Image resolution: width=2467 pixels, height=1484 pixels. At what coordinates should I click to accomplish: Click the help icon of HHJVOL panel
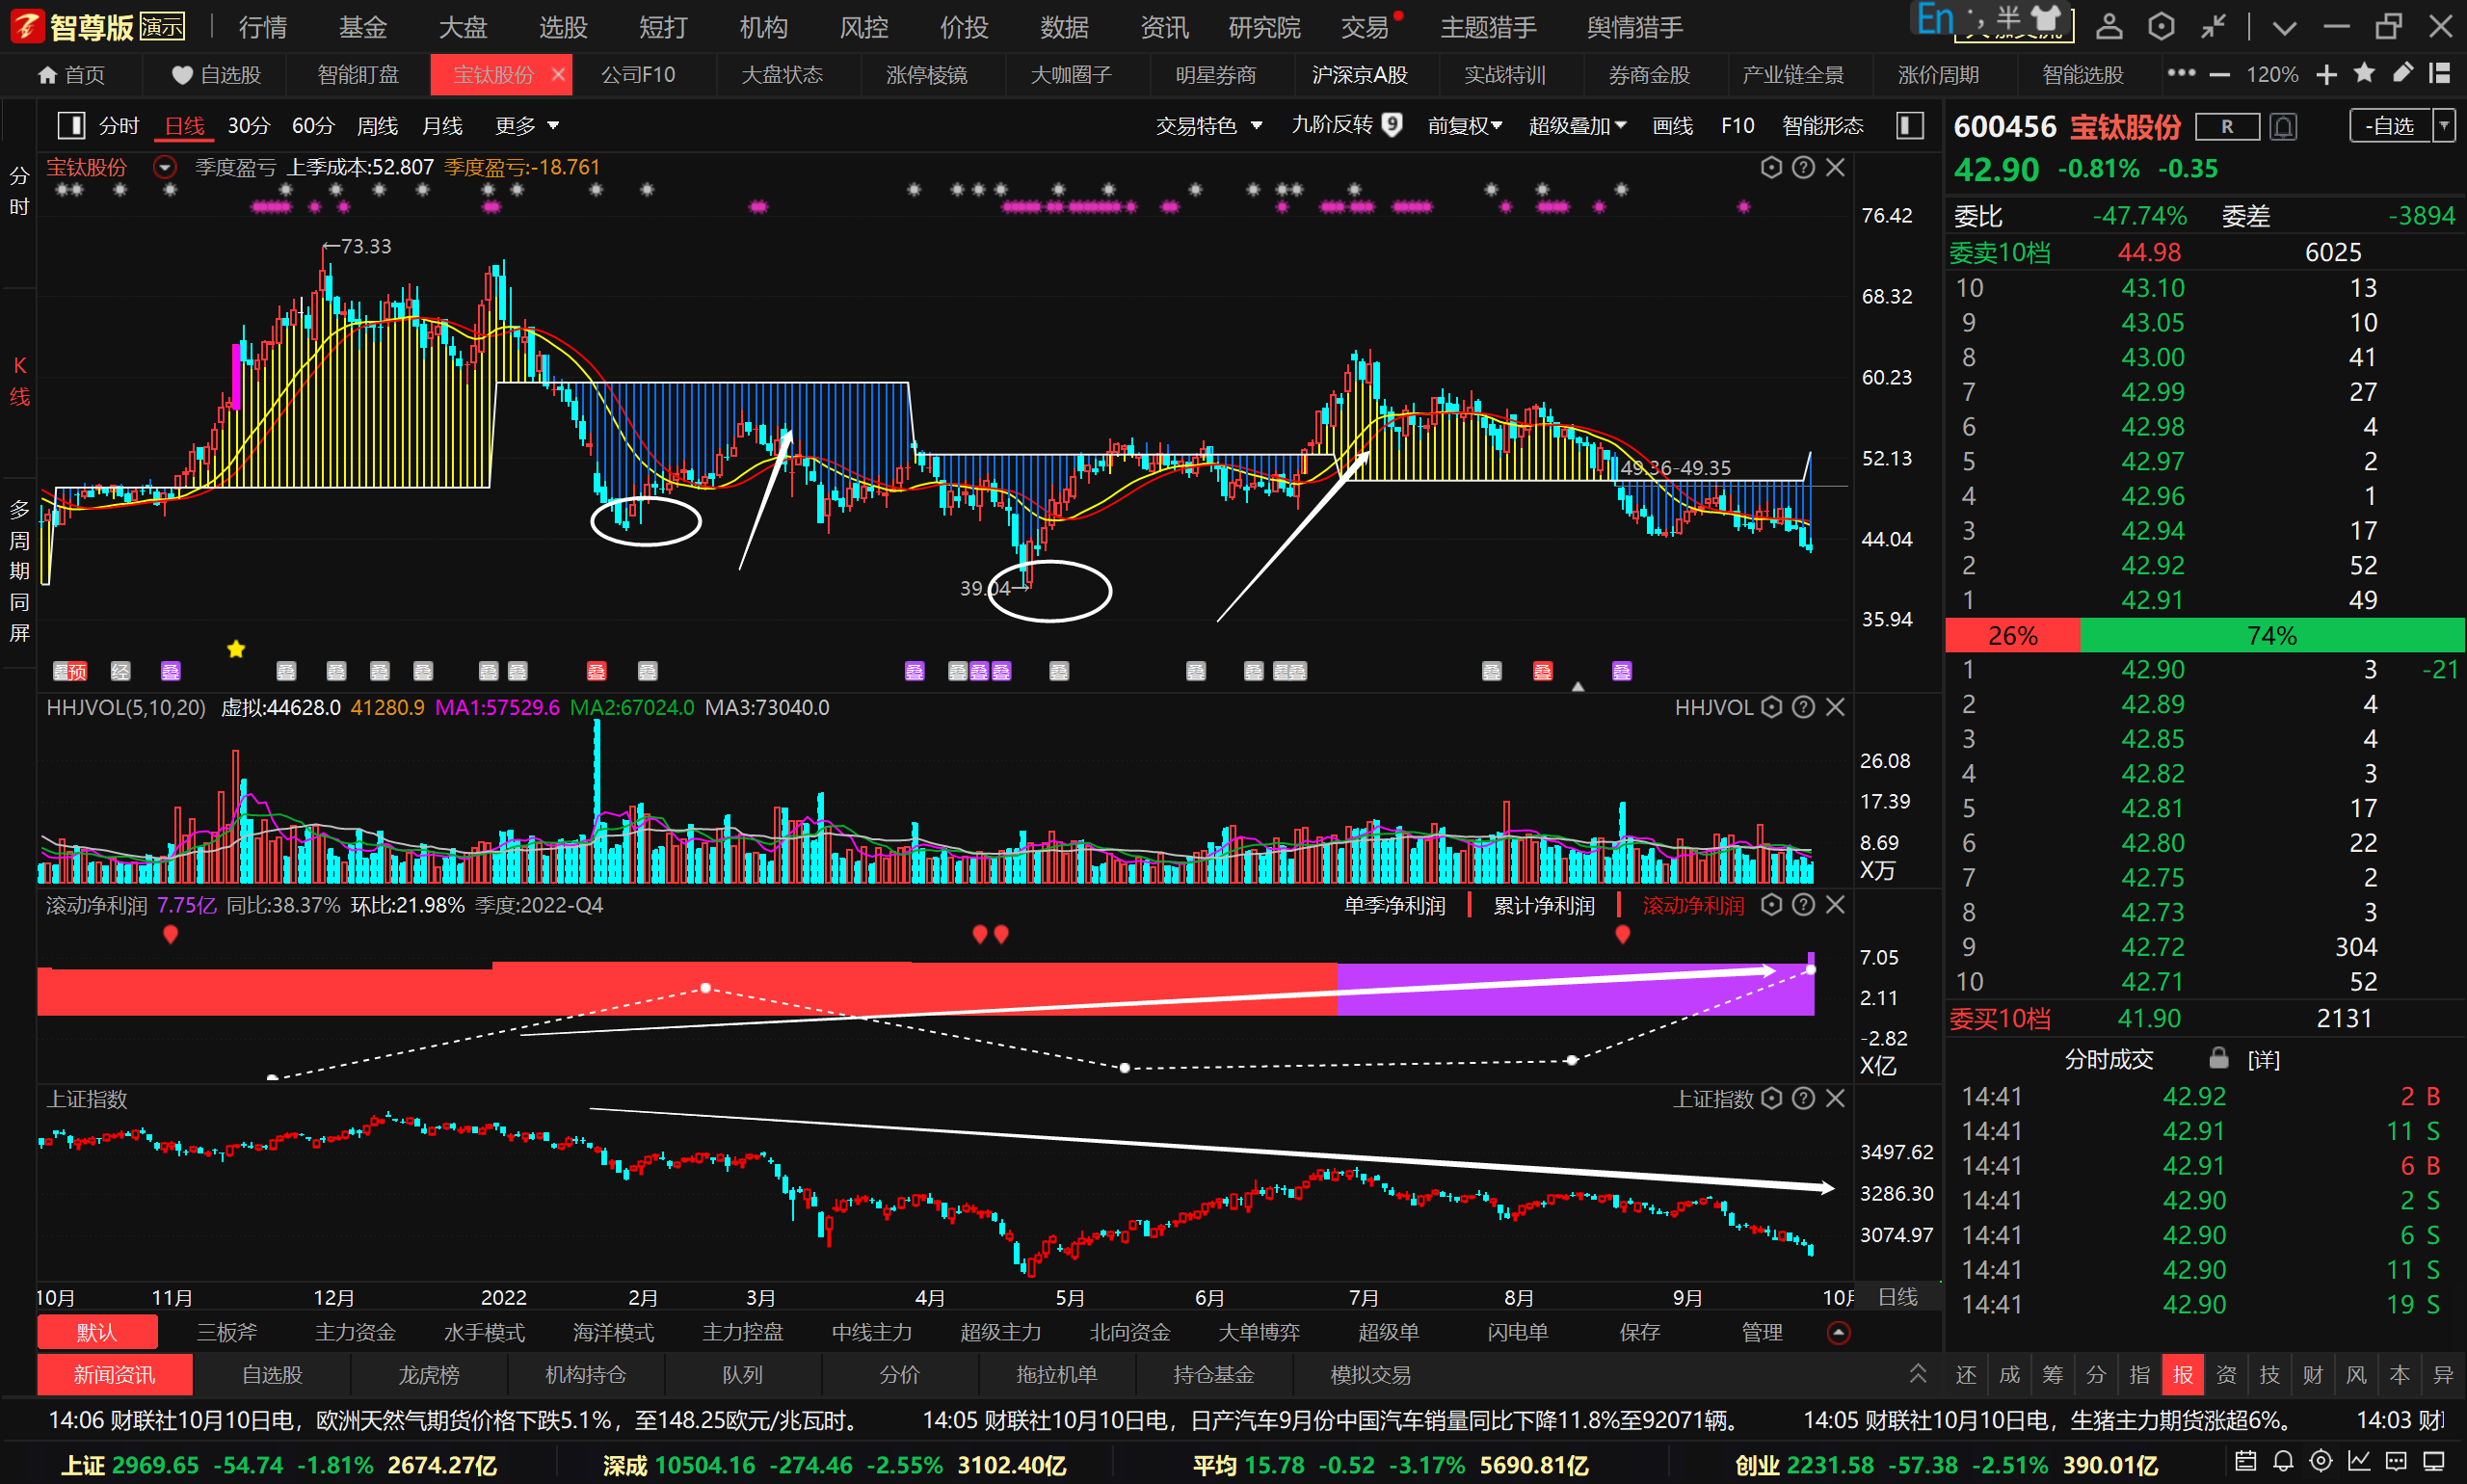(1803, 707)
